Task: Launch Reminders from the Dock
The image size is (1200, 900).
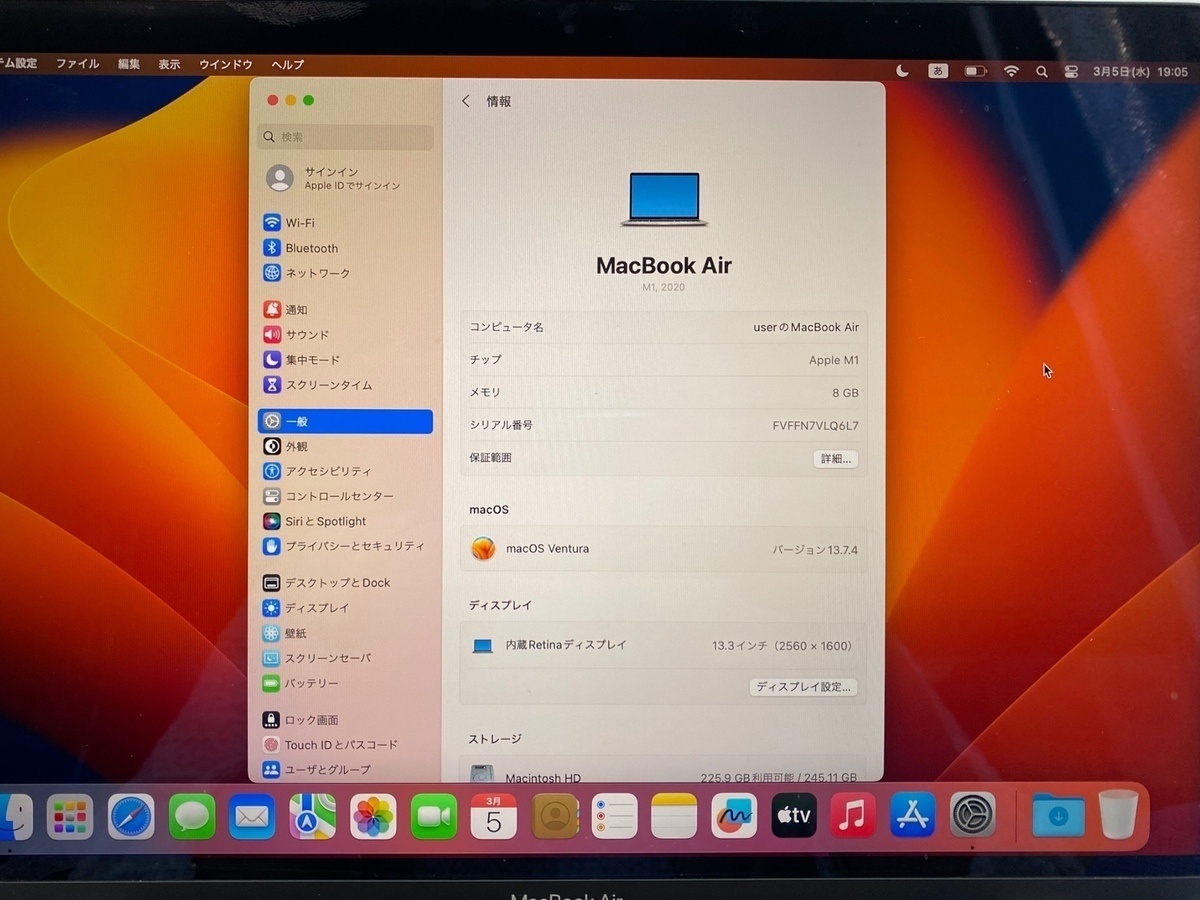Action: (x=614, y=817)
